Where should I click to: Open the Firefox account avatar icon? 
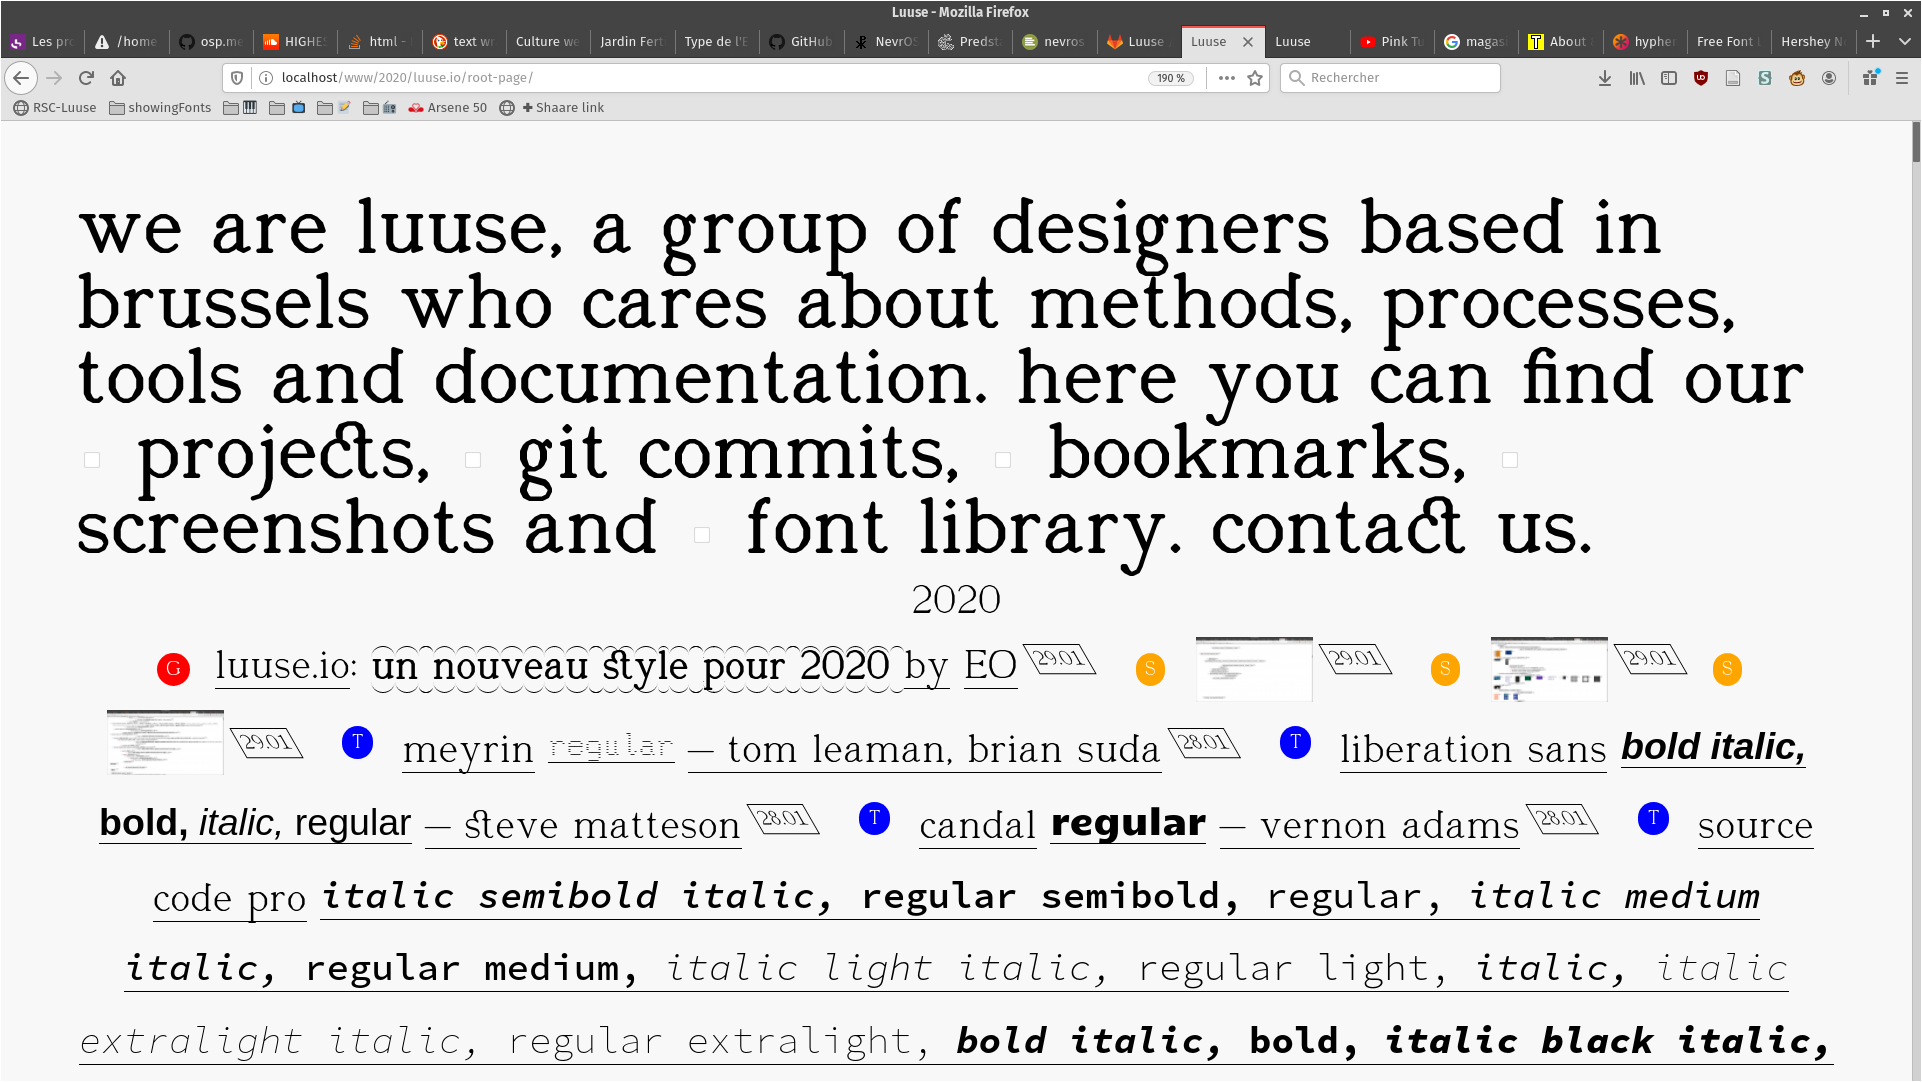point(1829,78)
